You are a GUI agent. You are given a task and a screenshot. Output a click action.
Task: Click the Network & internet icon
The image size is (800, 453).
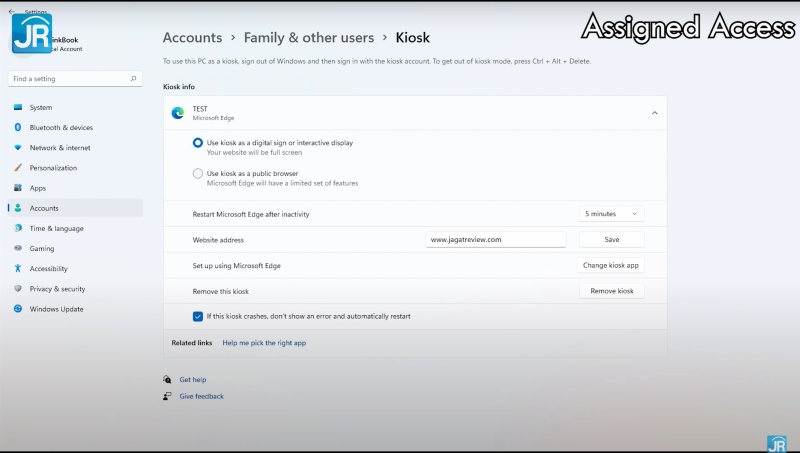tap(17, 147)
